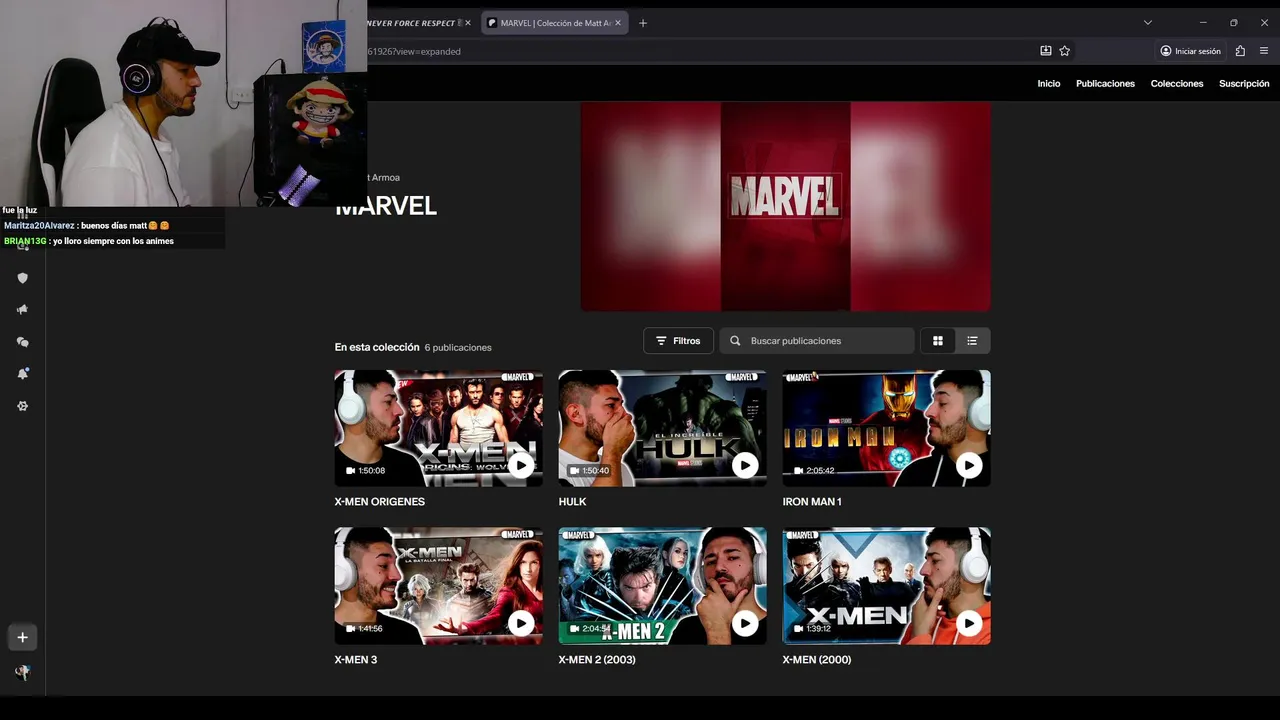This screenshot has height=720, width=1280.
Task: Click the IRON MAN thumbnail image
Action: [886, 428]
